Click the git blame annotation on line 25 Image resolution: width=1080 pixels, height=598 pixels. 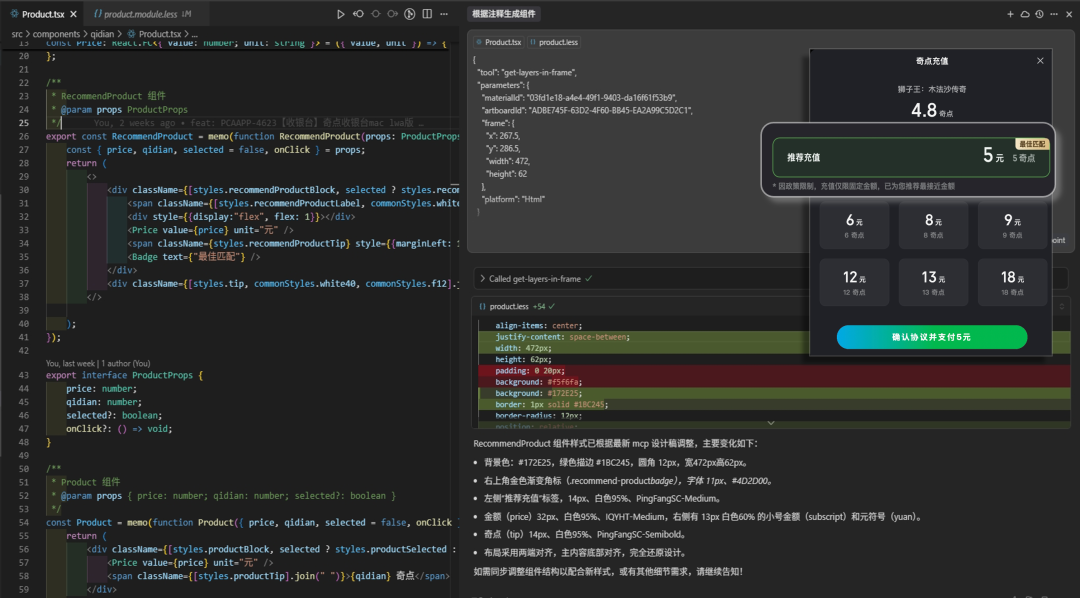point(258,123)
